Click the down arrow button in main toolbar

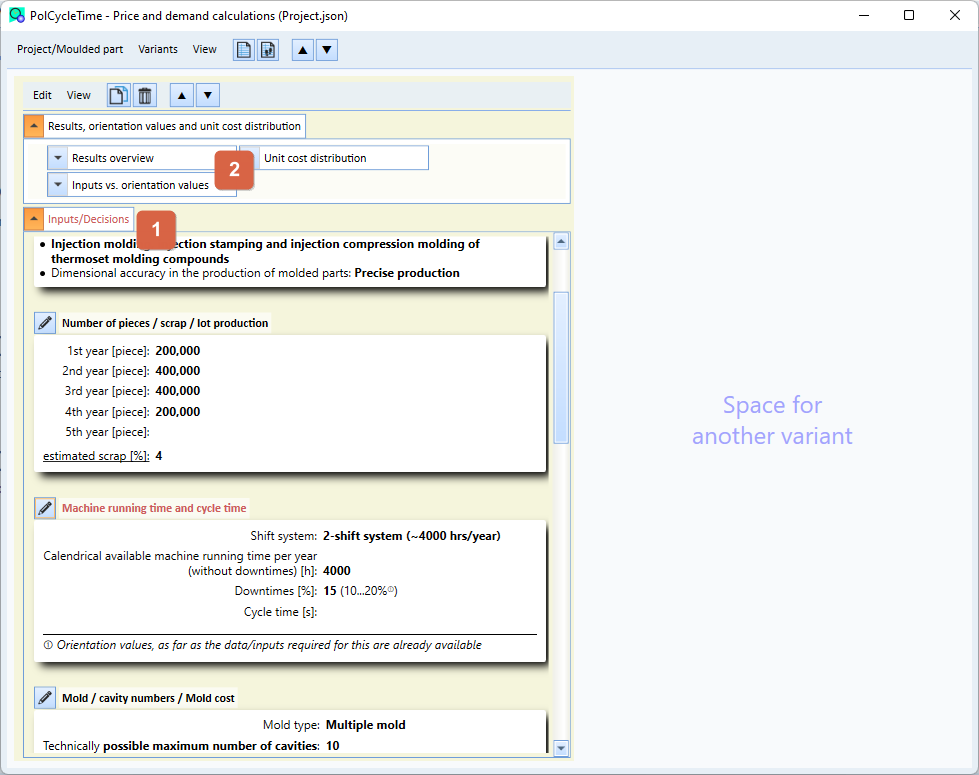327,50
